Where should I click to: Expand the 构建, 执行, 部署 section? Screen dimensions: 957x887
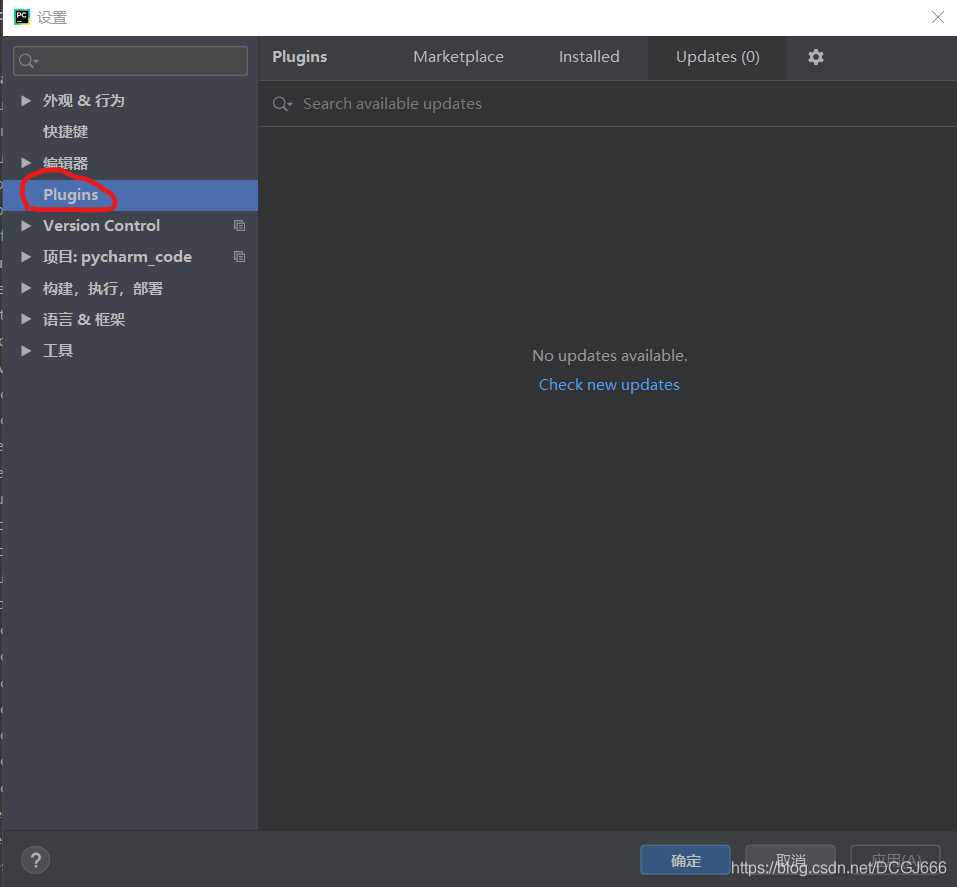26,288
